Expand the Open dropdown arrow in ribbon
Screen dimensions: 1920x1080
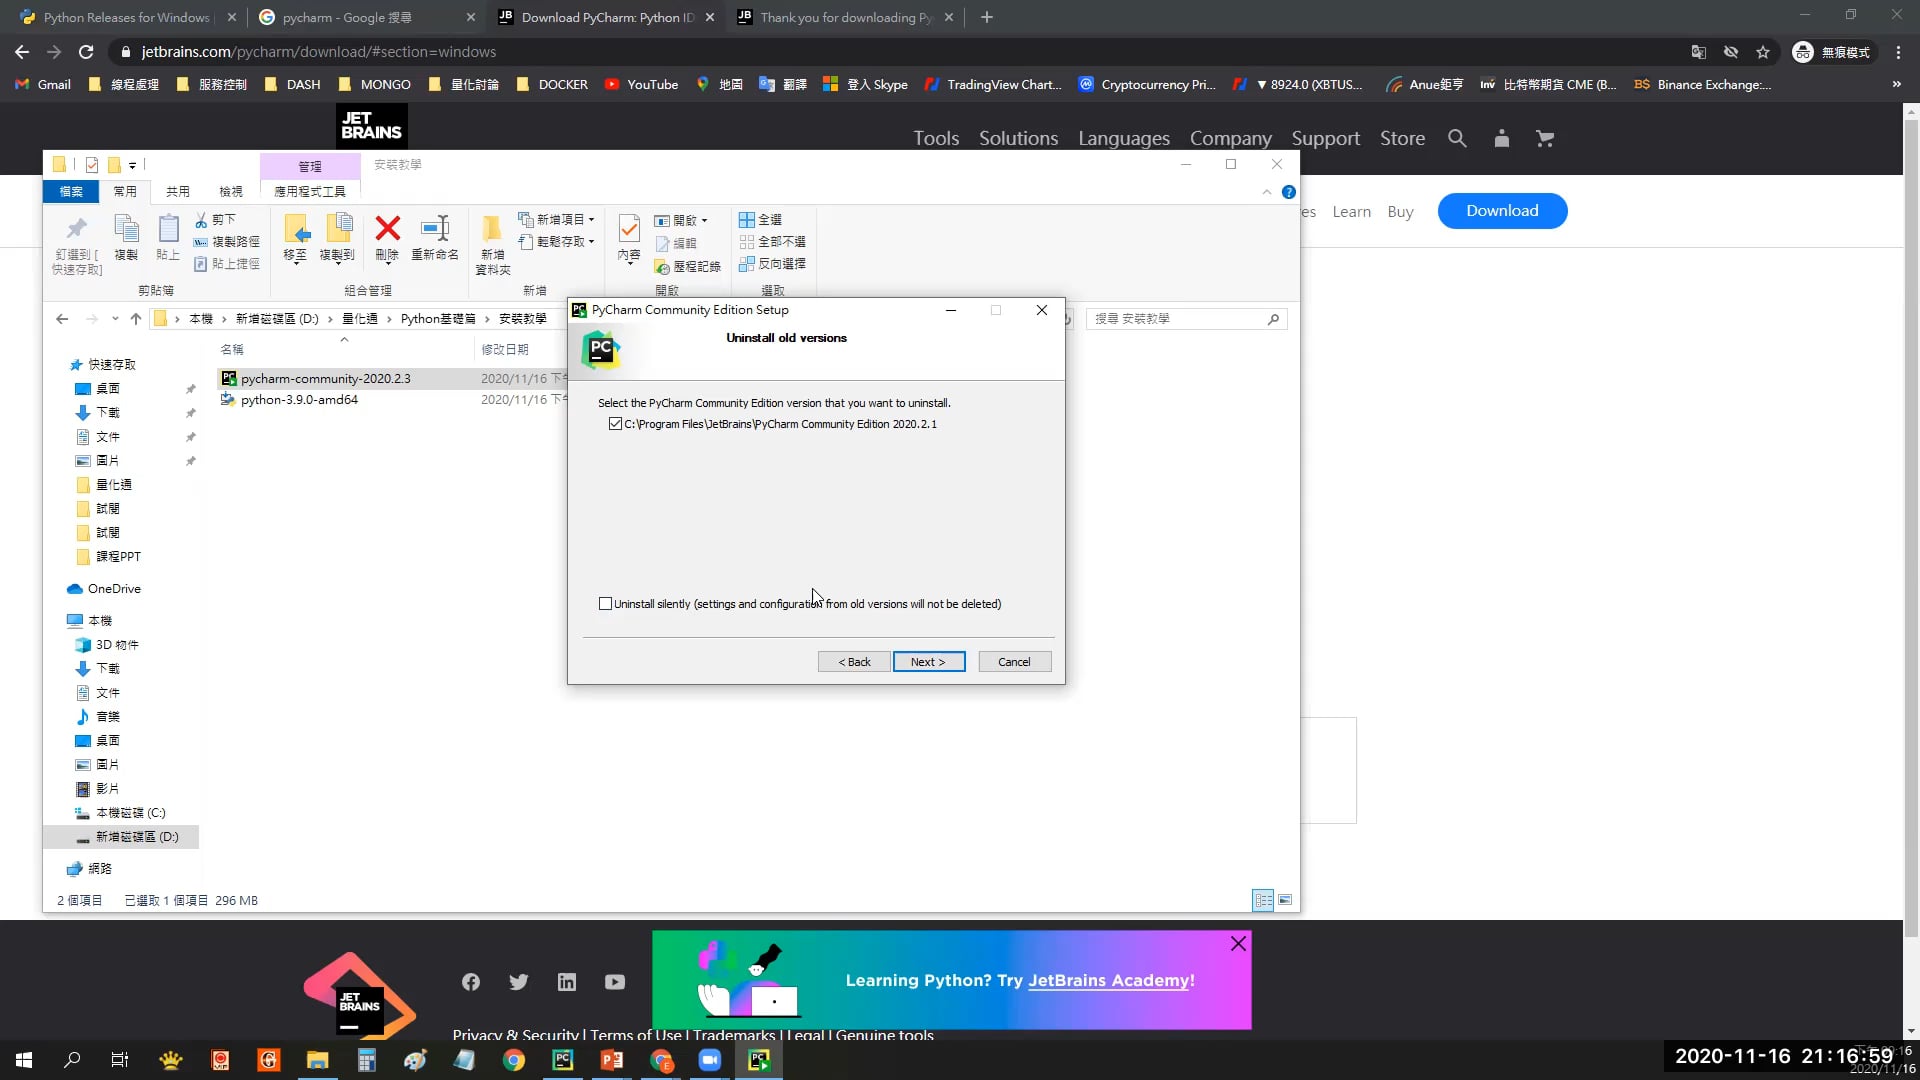[704, 221]
